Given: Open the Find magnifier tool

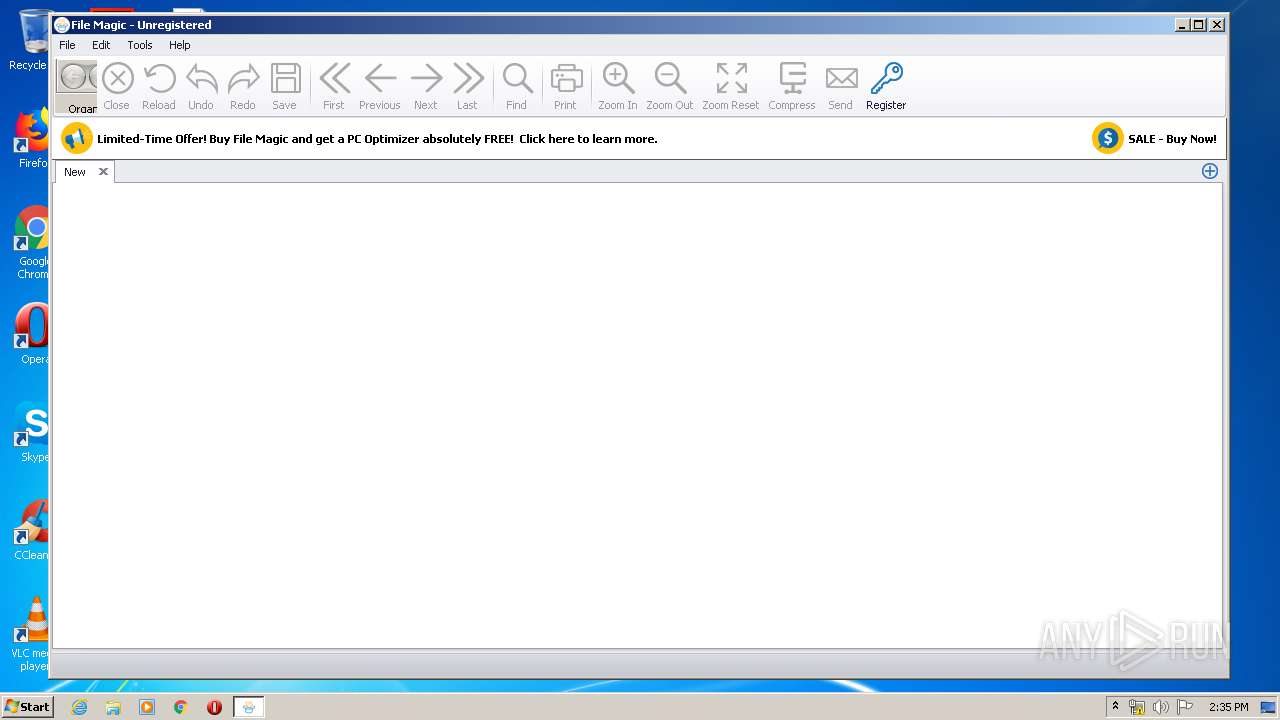Looking at the screenshot, I should [x=517, y=78].
